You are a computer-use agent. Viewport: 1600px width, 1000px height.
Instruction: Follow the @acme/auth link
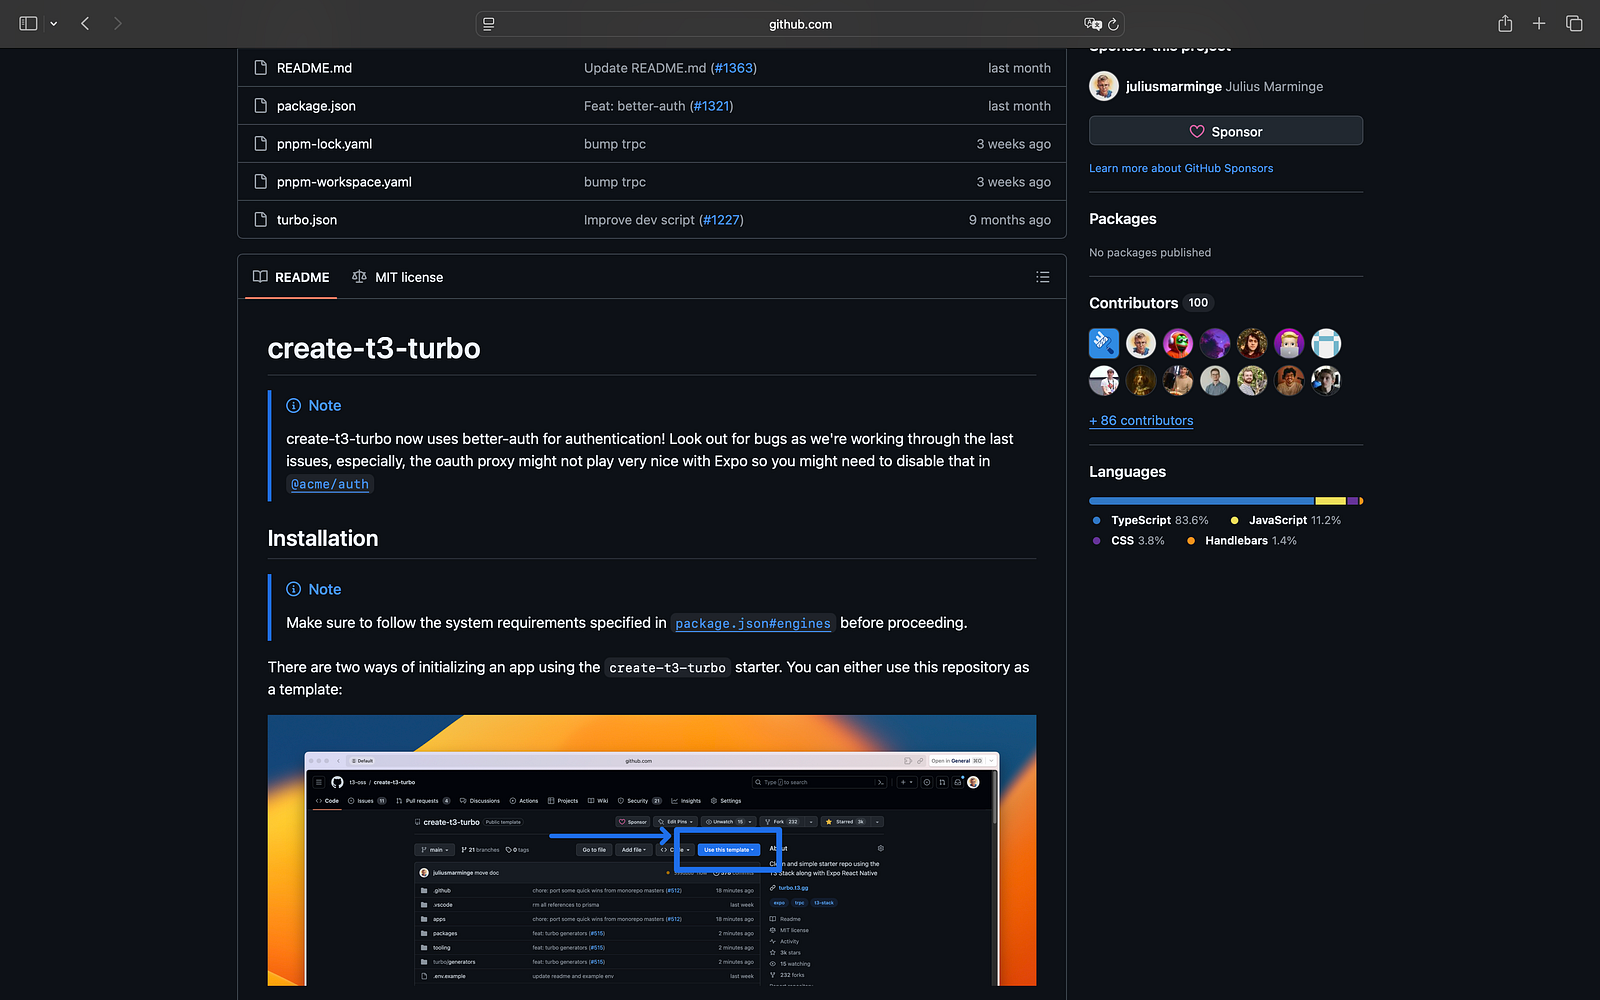(x=330, y=484)
